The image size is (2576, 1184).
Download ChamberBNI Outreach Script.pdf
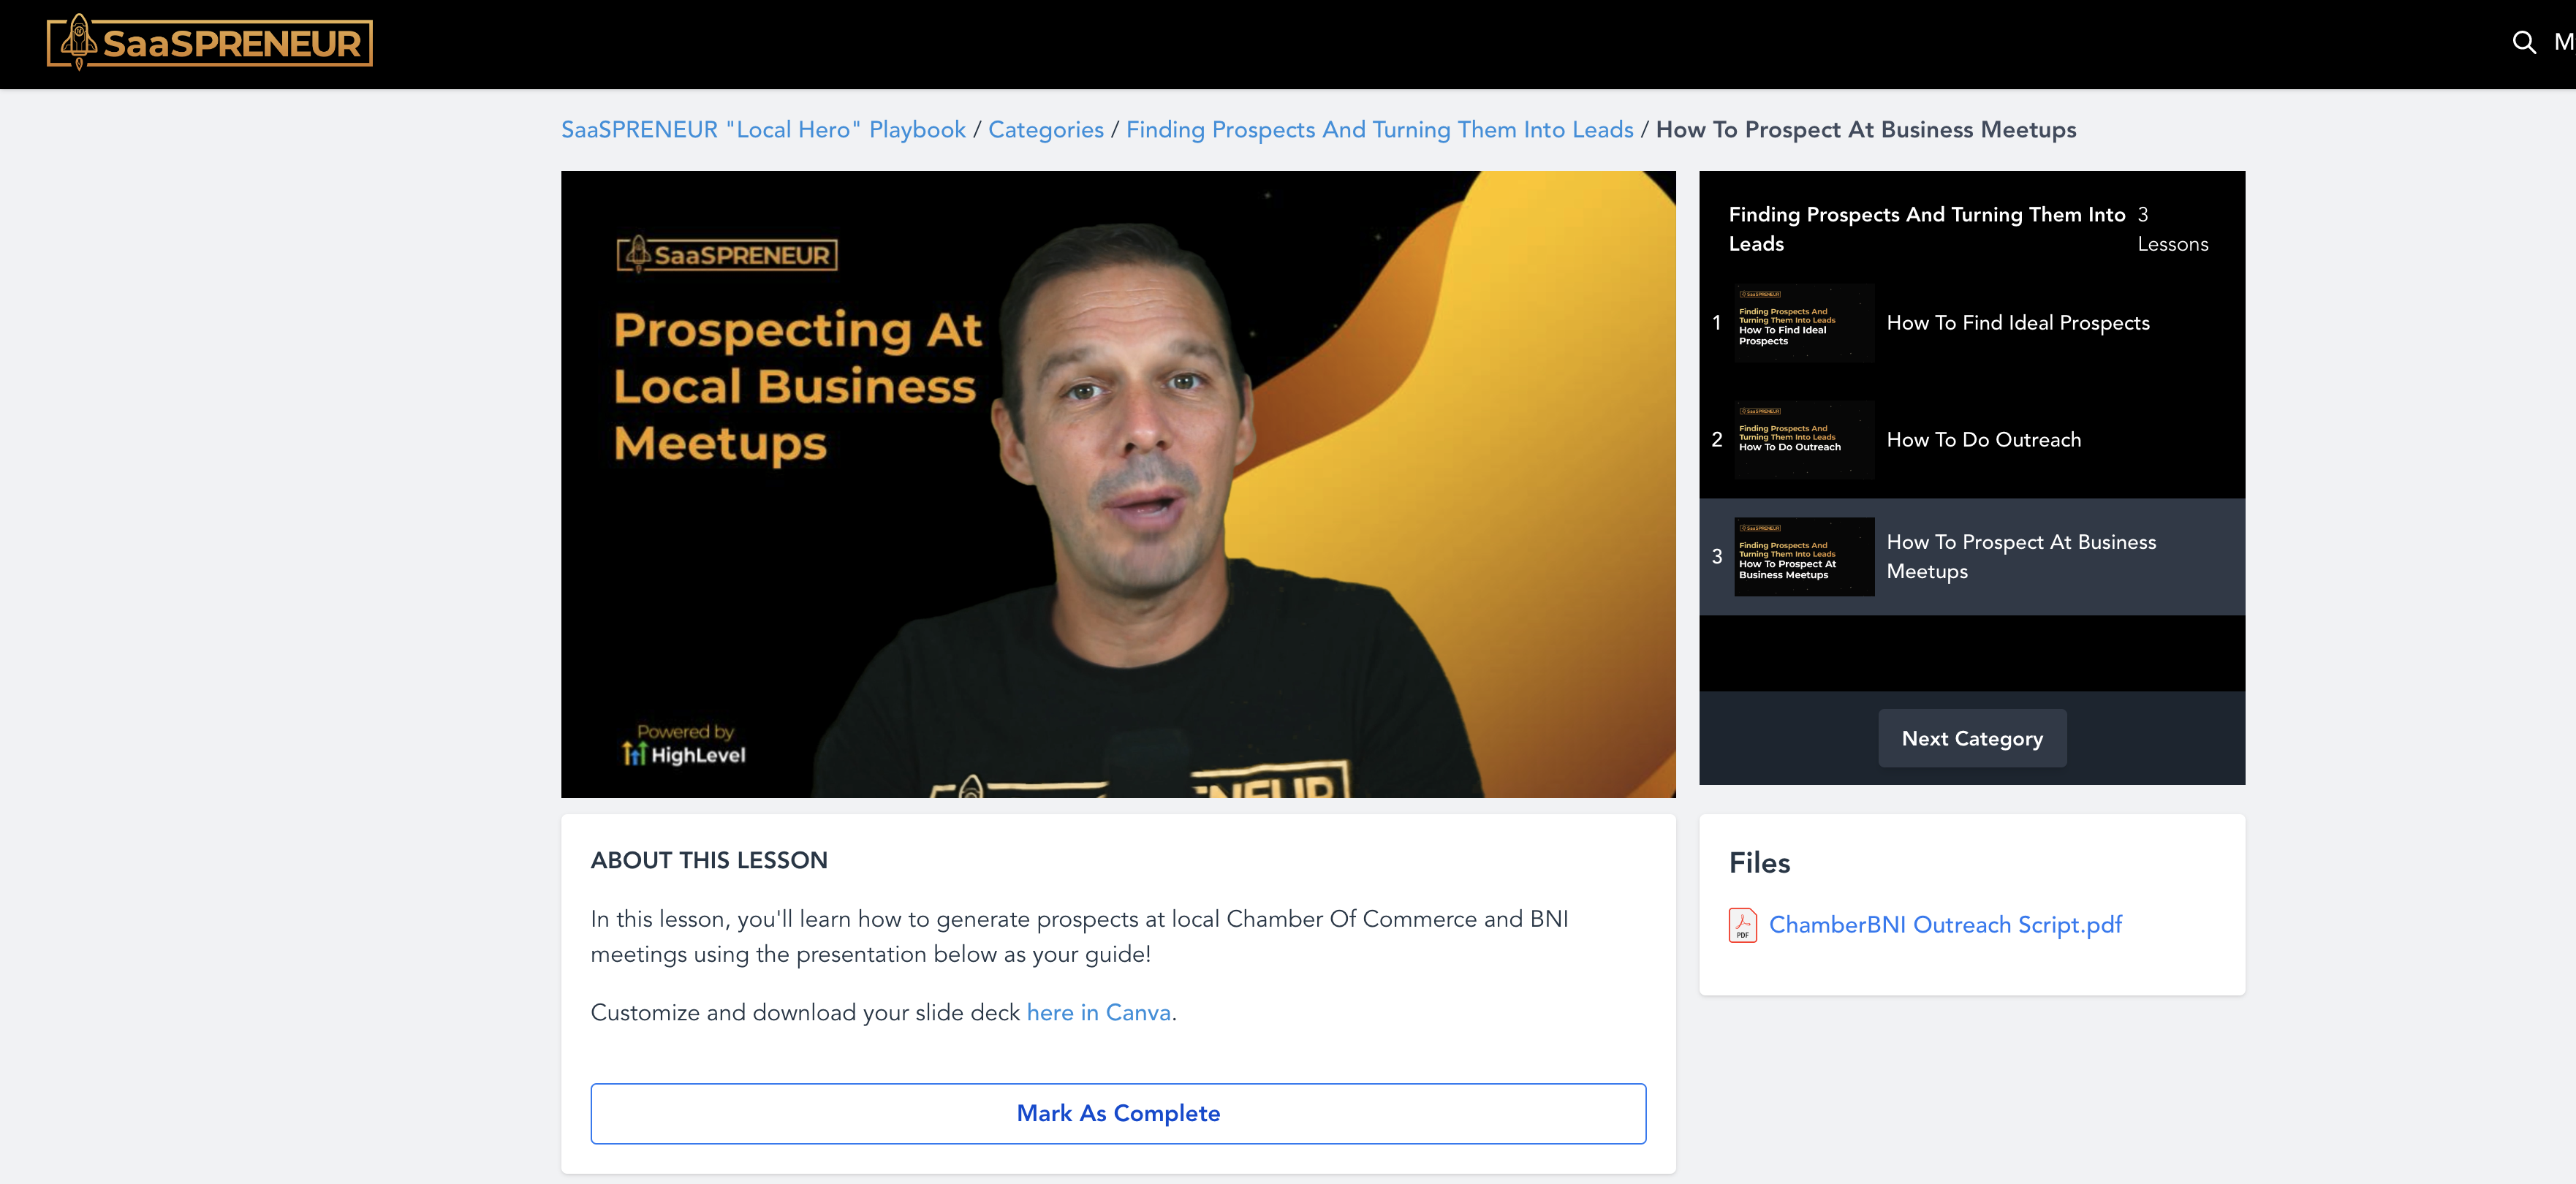click(1945, 925)
